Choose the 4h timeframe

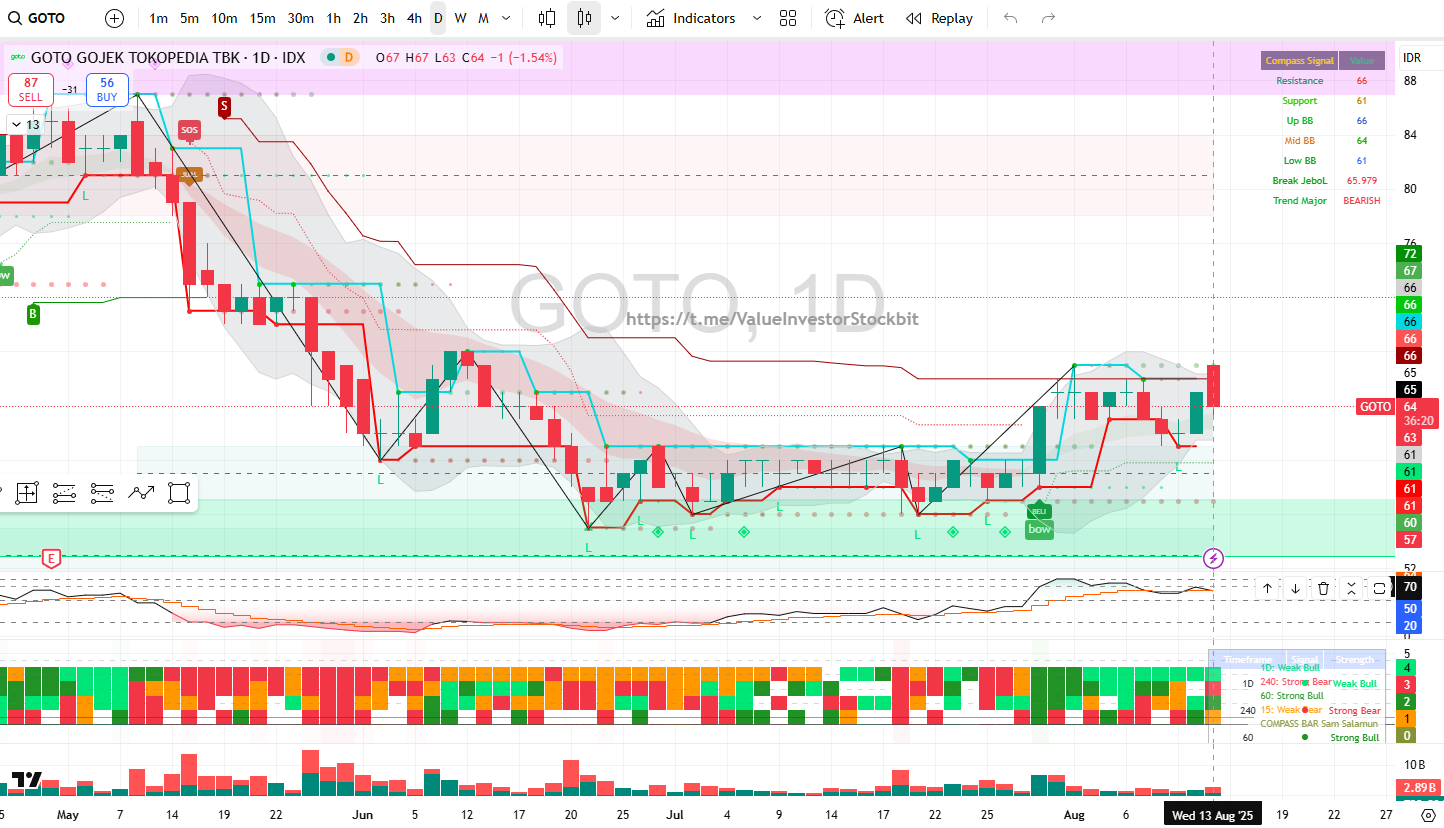[414, 18]
